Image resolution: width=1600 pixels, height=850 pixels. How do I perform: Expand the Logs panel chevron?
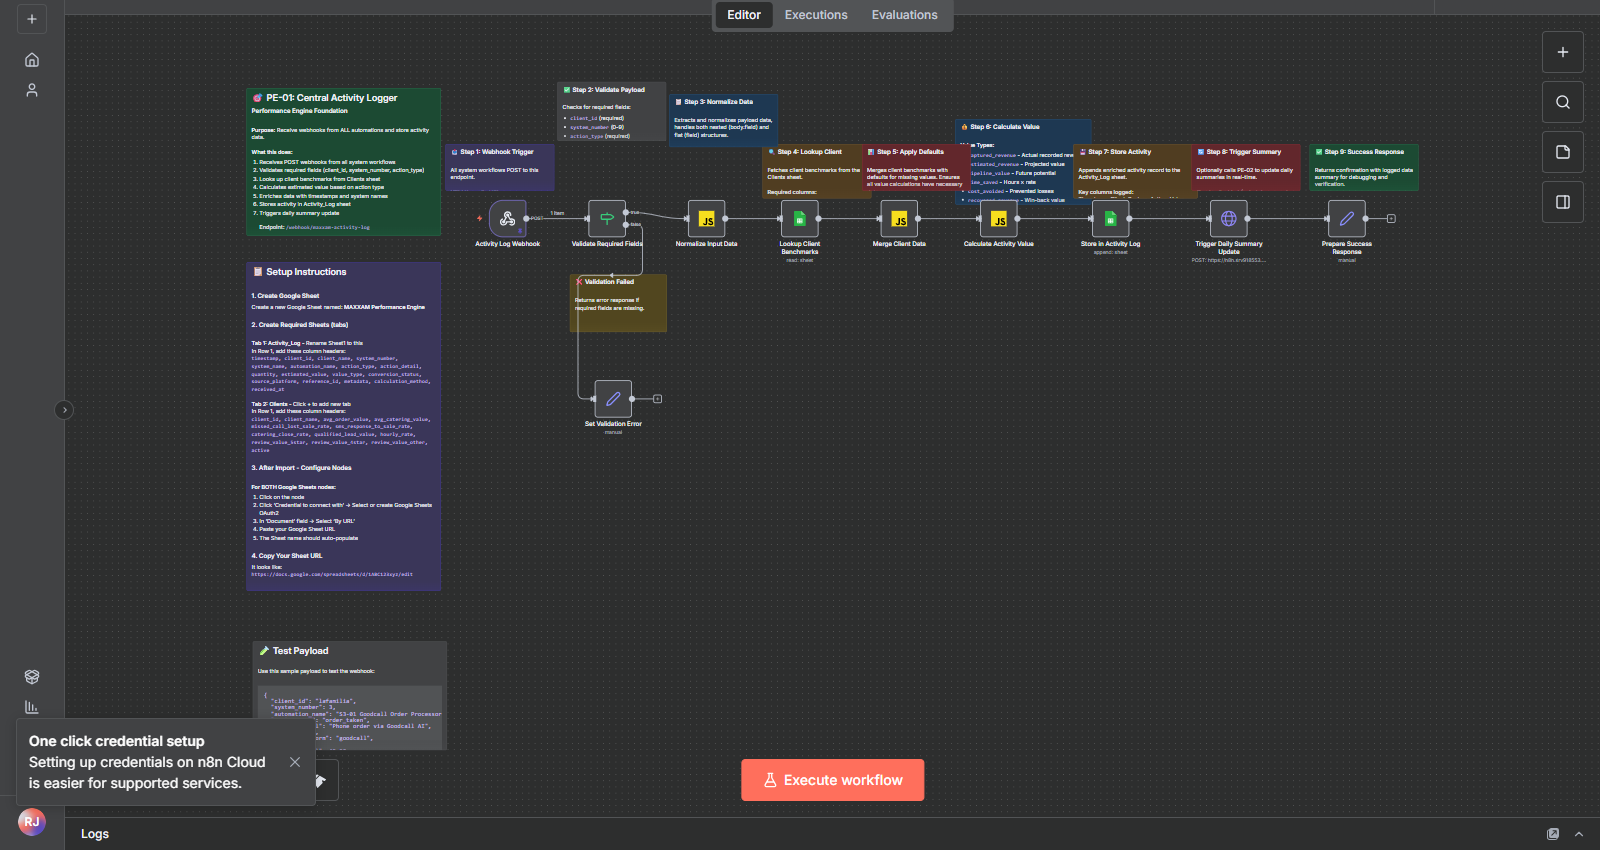[1579, 834]
